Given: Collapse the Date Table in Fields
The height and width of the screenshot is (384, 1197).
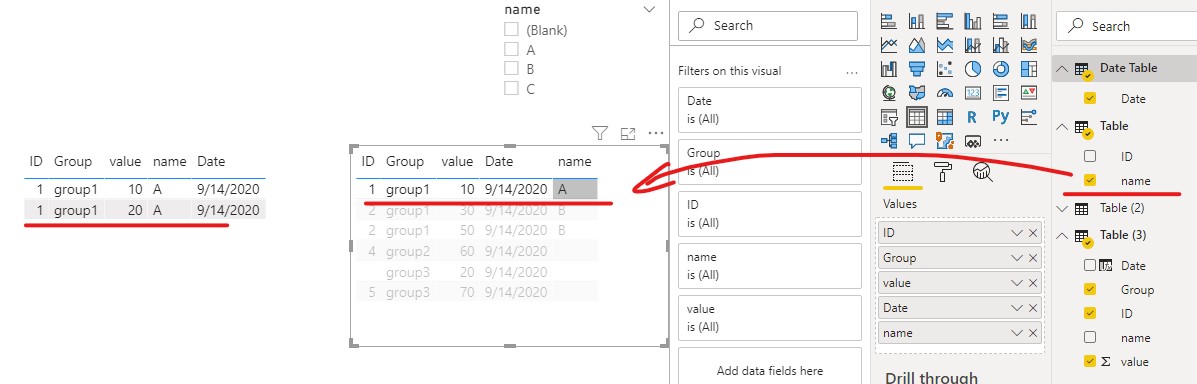Looking at the screenshot, I should [1062, 69].
